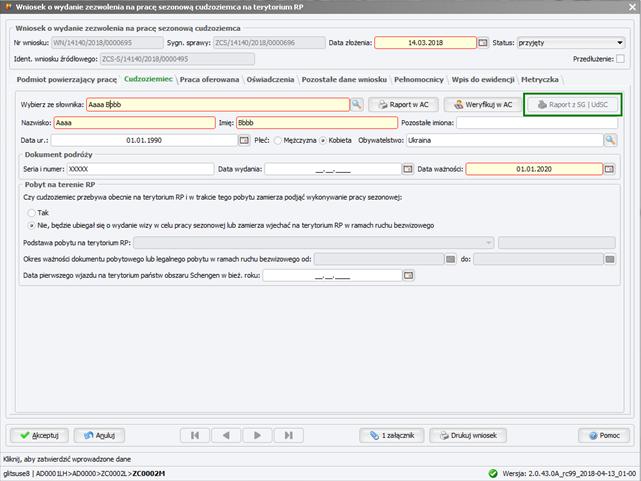Image resolution: width=641 pixels, height=481 pixels.
Task: Open the Oświadczenia tab
Action: [x=270, y=80]
